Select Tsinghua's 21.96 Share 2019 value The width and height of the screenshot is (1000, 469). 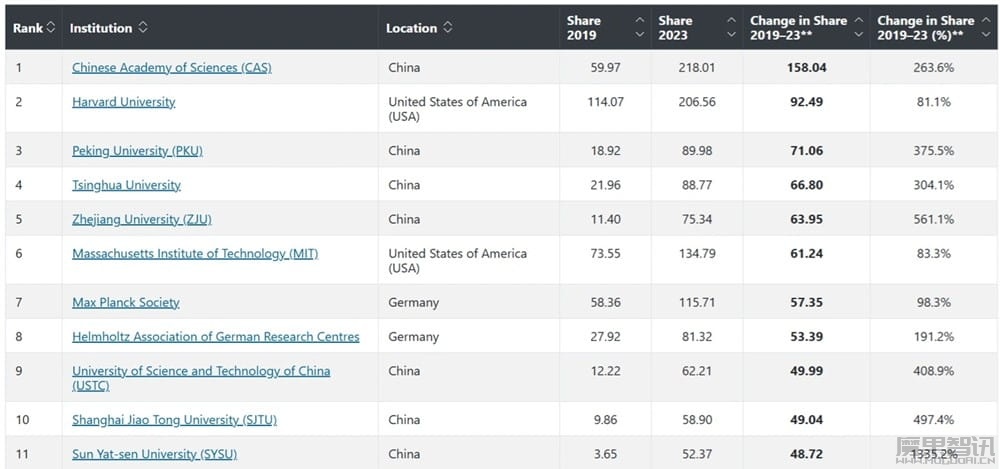click(605, 185)
